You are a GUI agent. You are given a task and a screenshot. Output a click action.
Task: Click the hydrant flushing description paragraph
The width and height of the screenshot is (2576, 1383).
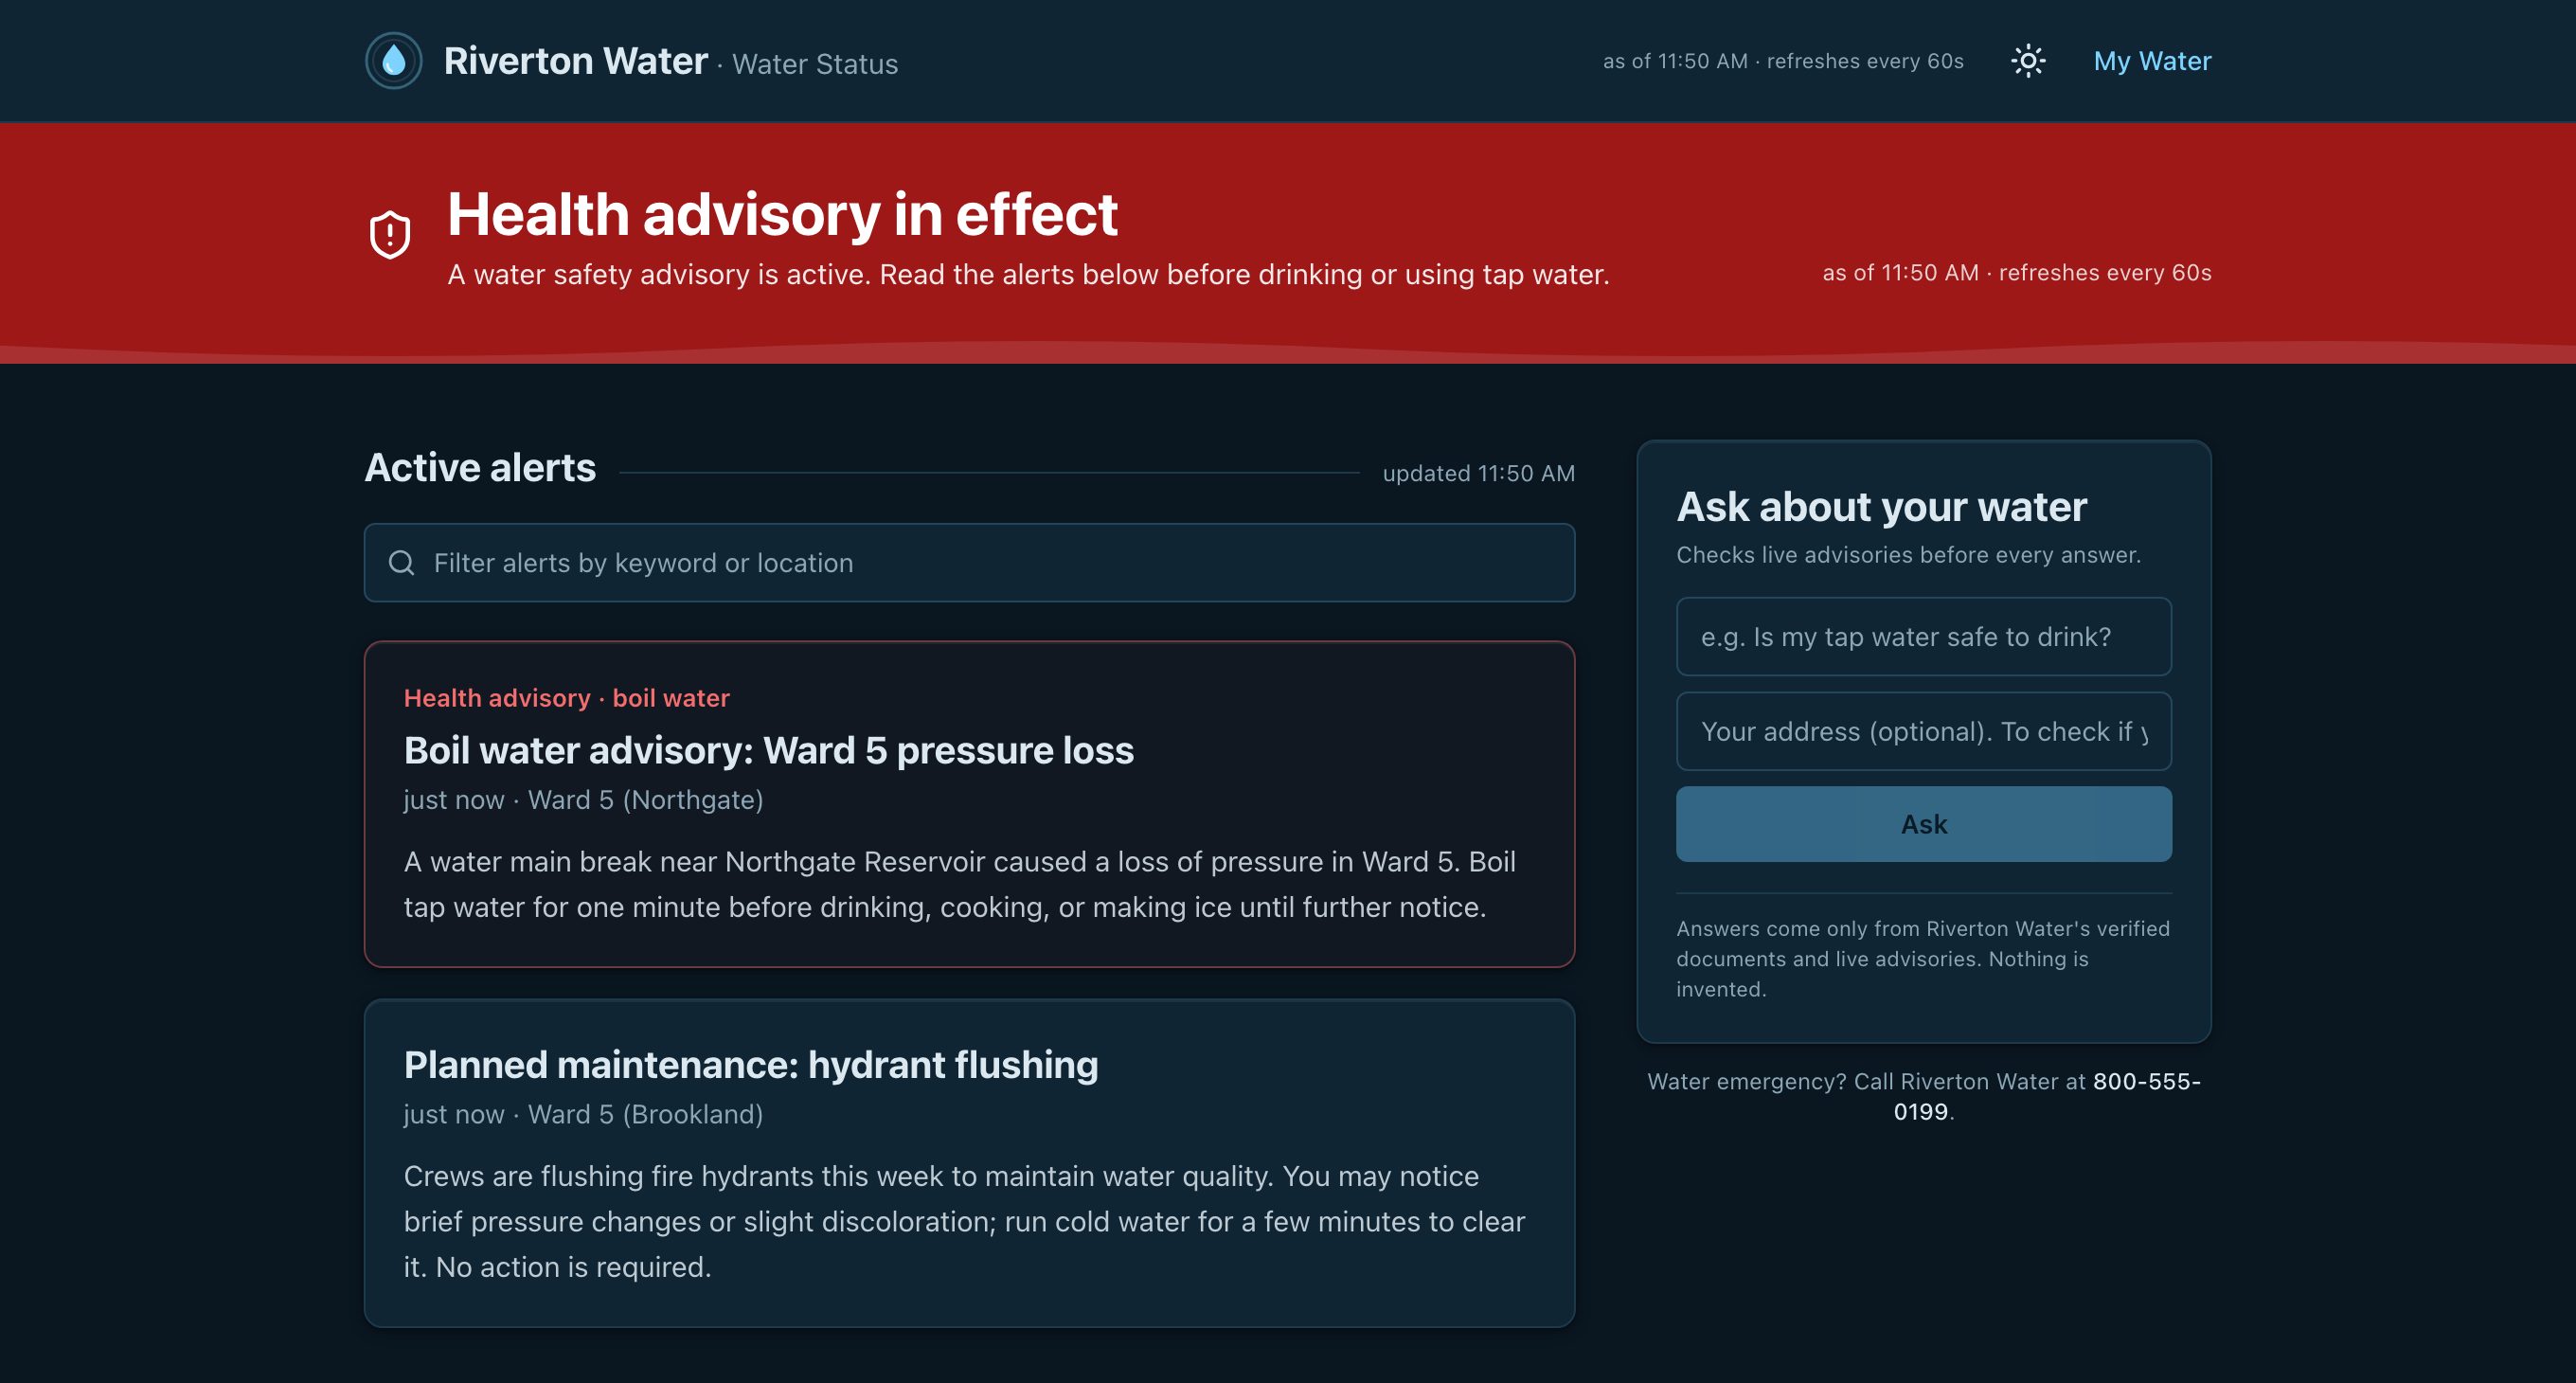965,1221
